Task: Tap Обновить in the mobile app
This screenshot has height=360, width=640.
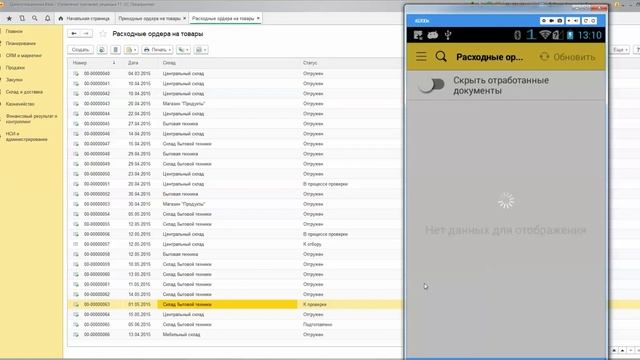Action: click(x=567, y=57)
